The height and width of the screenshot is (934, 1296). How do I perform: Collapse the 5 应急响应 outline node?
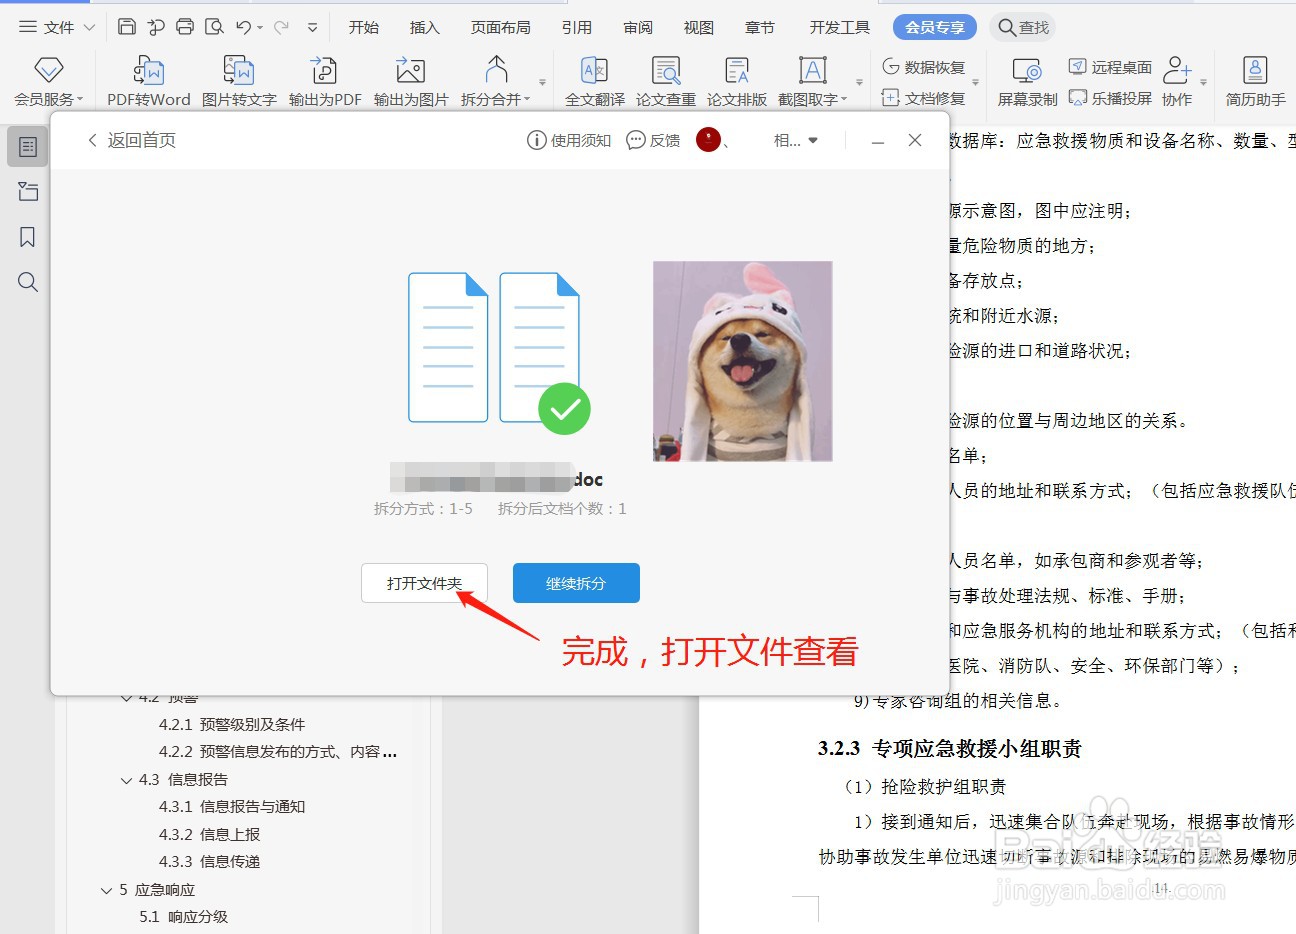108,889
